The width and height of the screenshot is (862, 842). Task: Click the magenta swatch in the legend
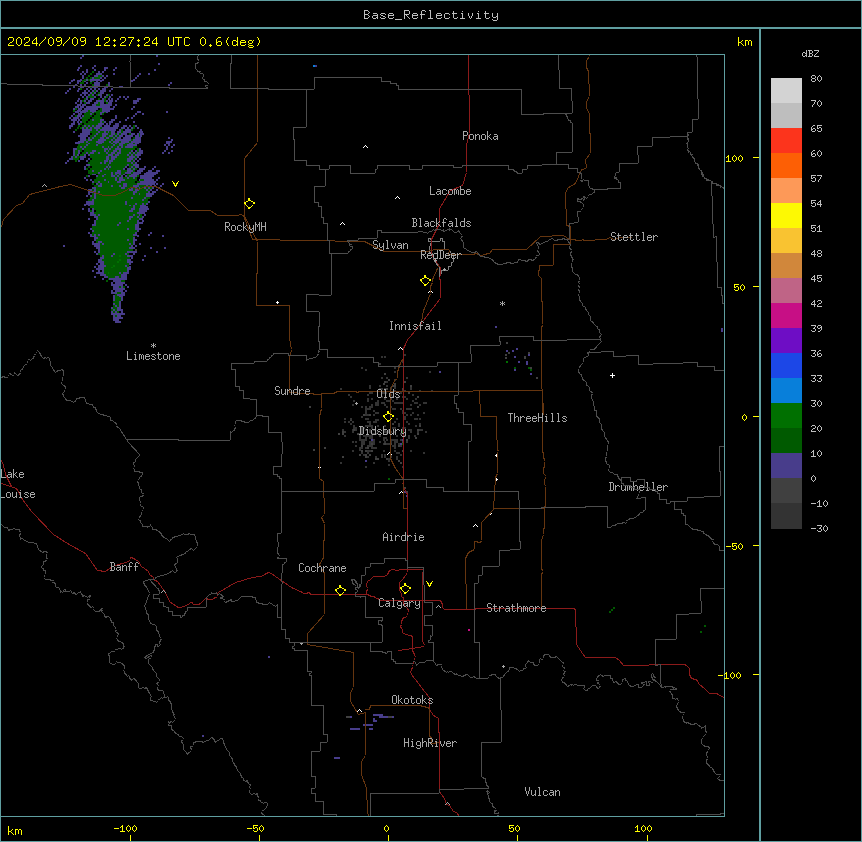pos(786,315)
